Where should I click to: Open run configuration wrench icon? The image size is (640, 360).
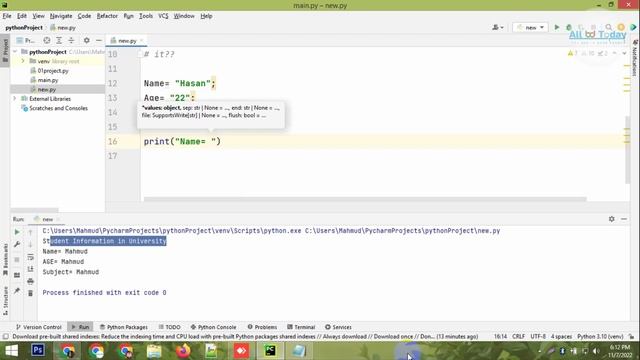click(x=17, y=244)
